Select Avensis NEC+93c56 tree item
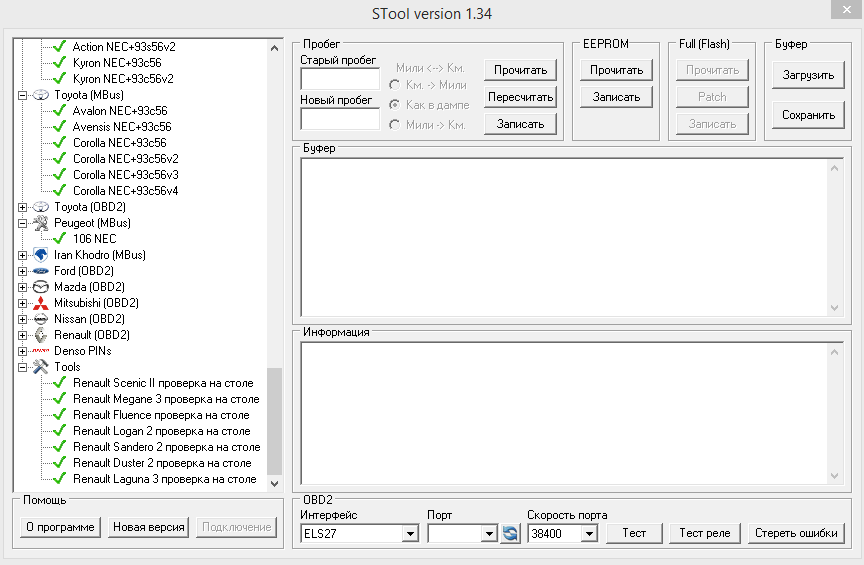 pos(122,127)
